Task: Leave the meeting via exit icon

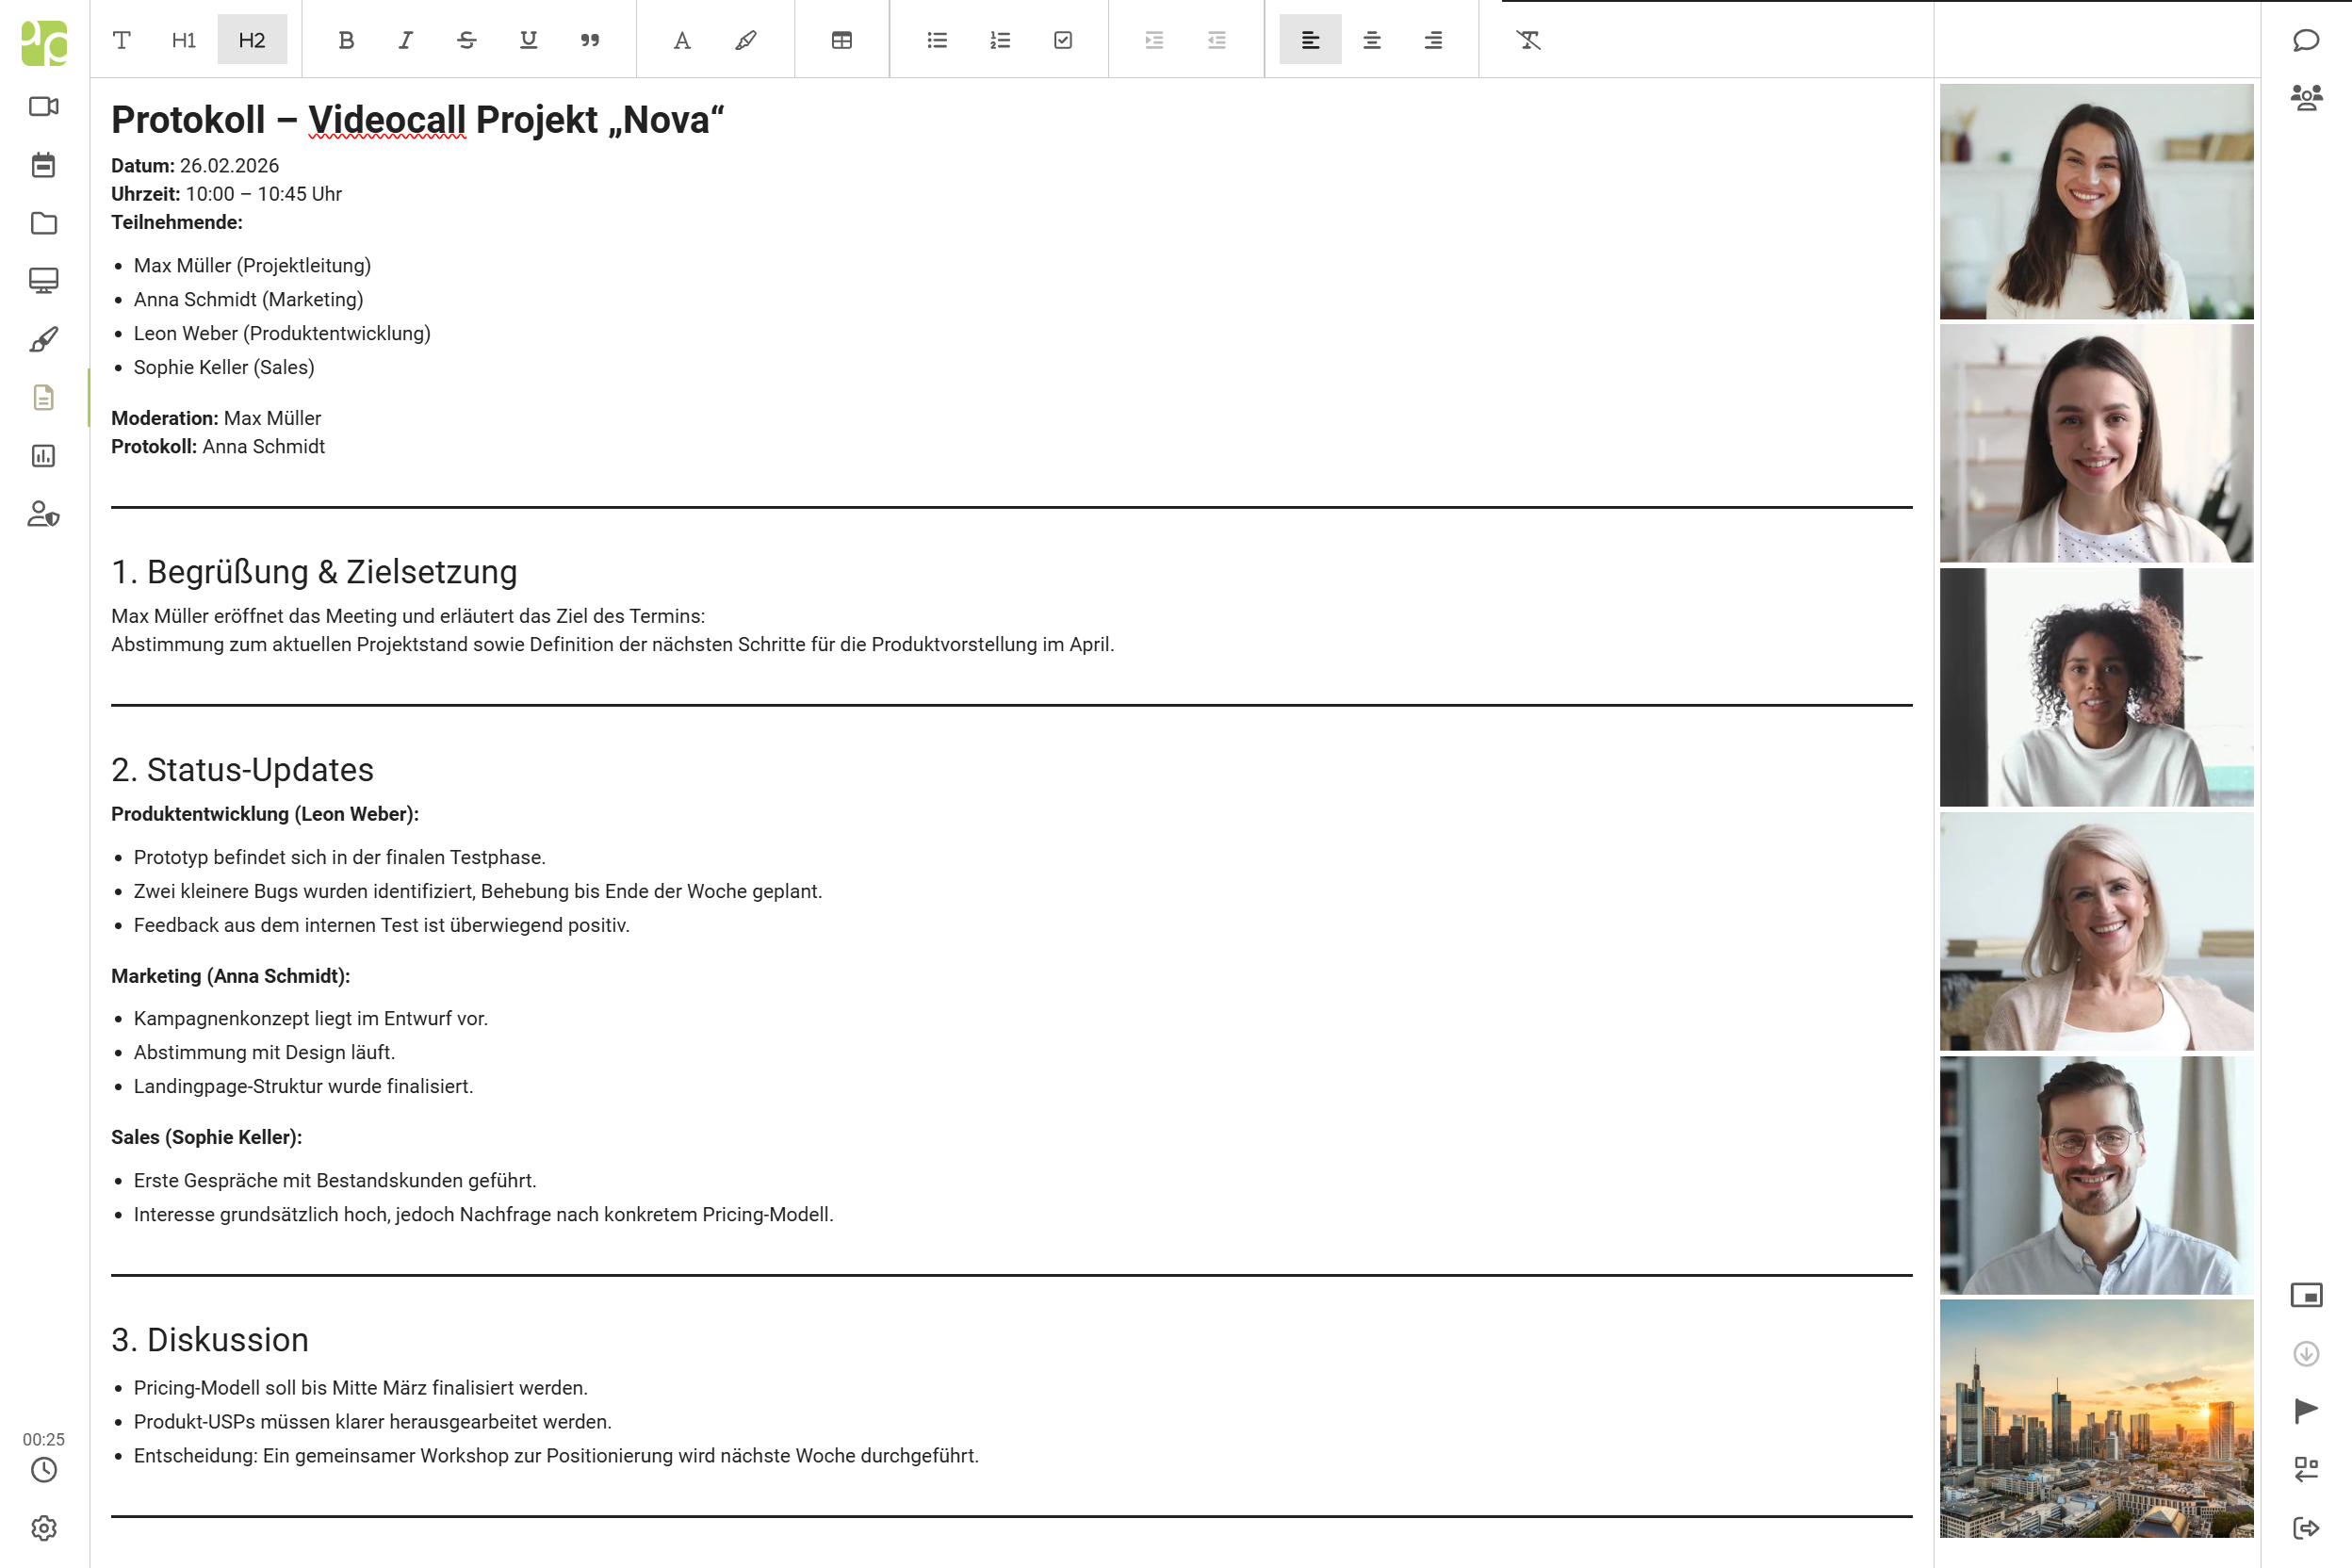Action: point(2305,1527)
